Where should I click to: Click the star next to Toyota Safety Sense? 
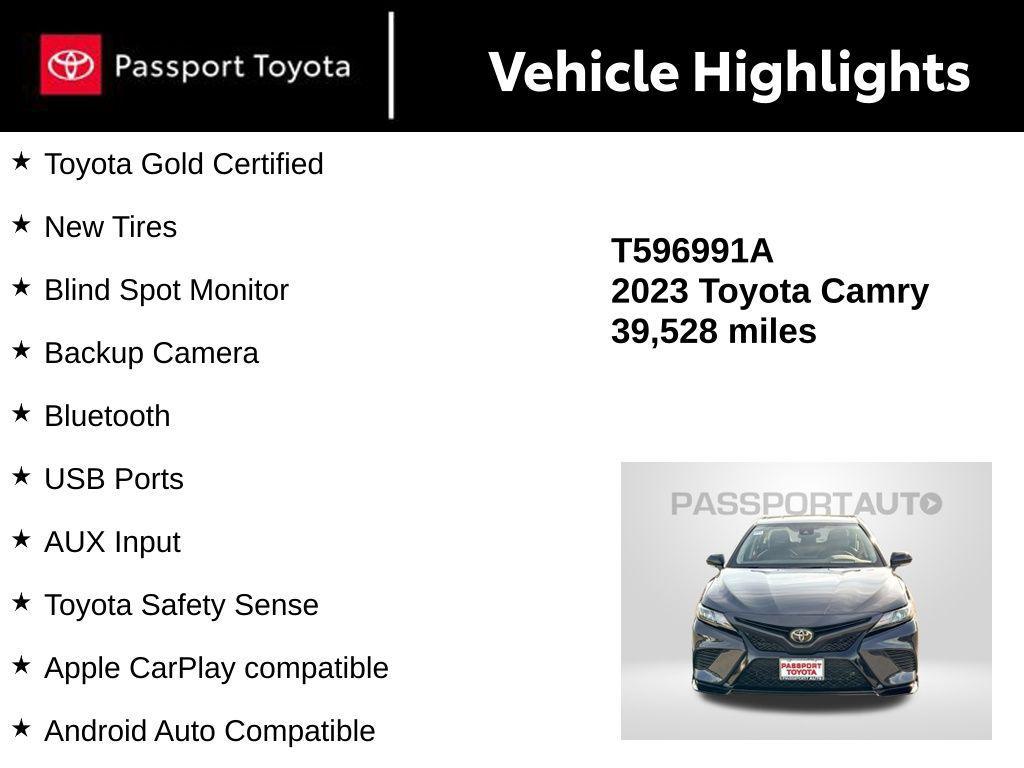click(x=21, y=602)
